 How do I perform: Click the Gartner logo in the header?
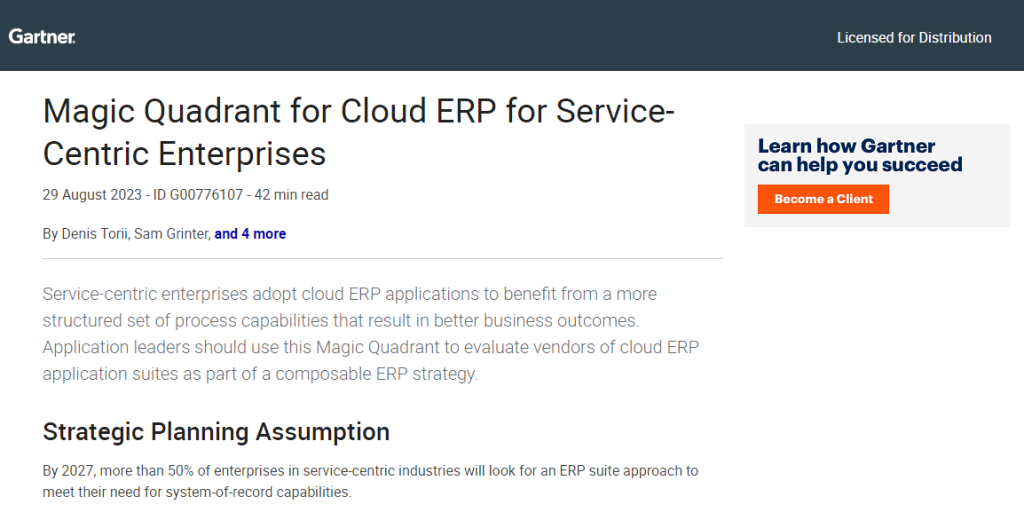tap(42, 37)
